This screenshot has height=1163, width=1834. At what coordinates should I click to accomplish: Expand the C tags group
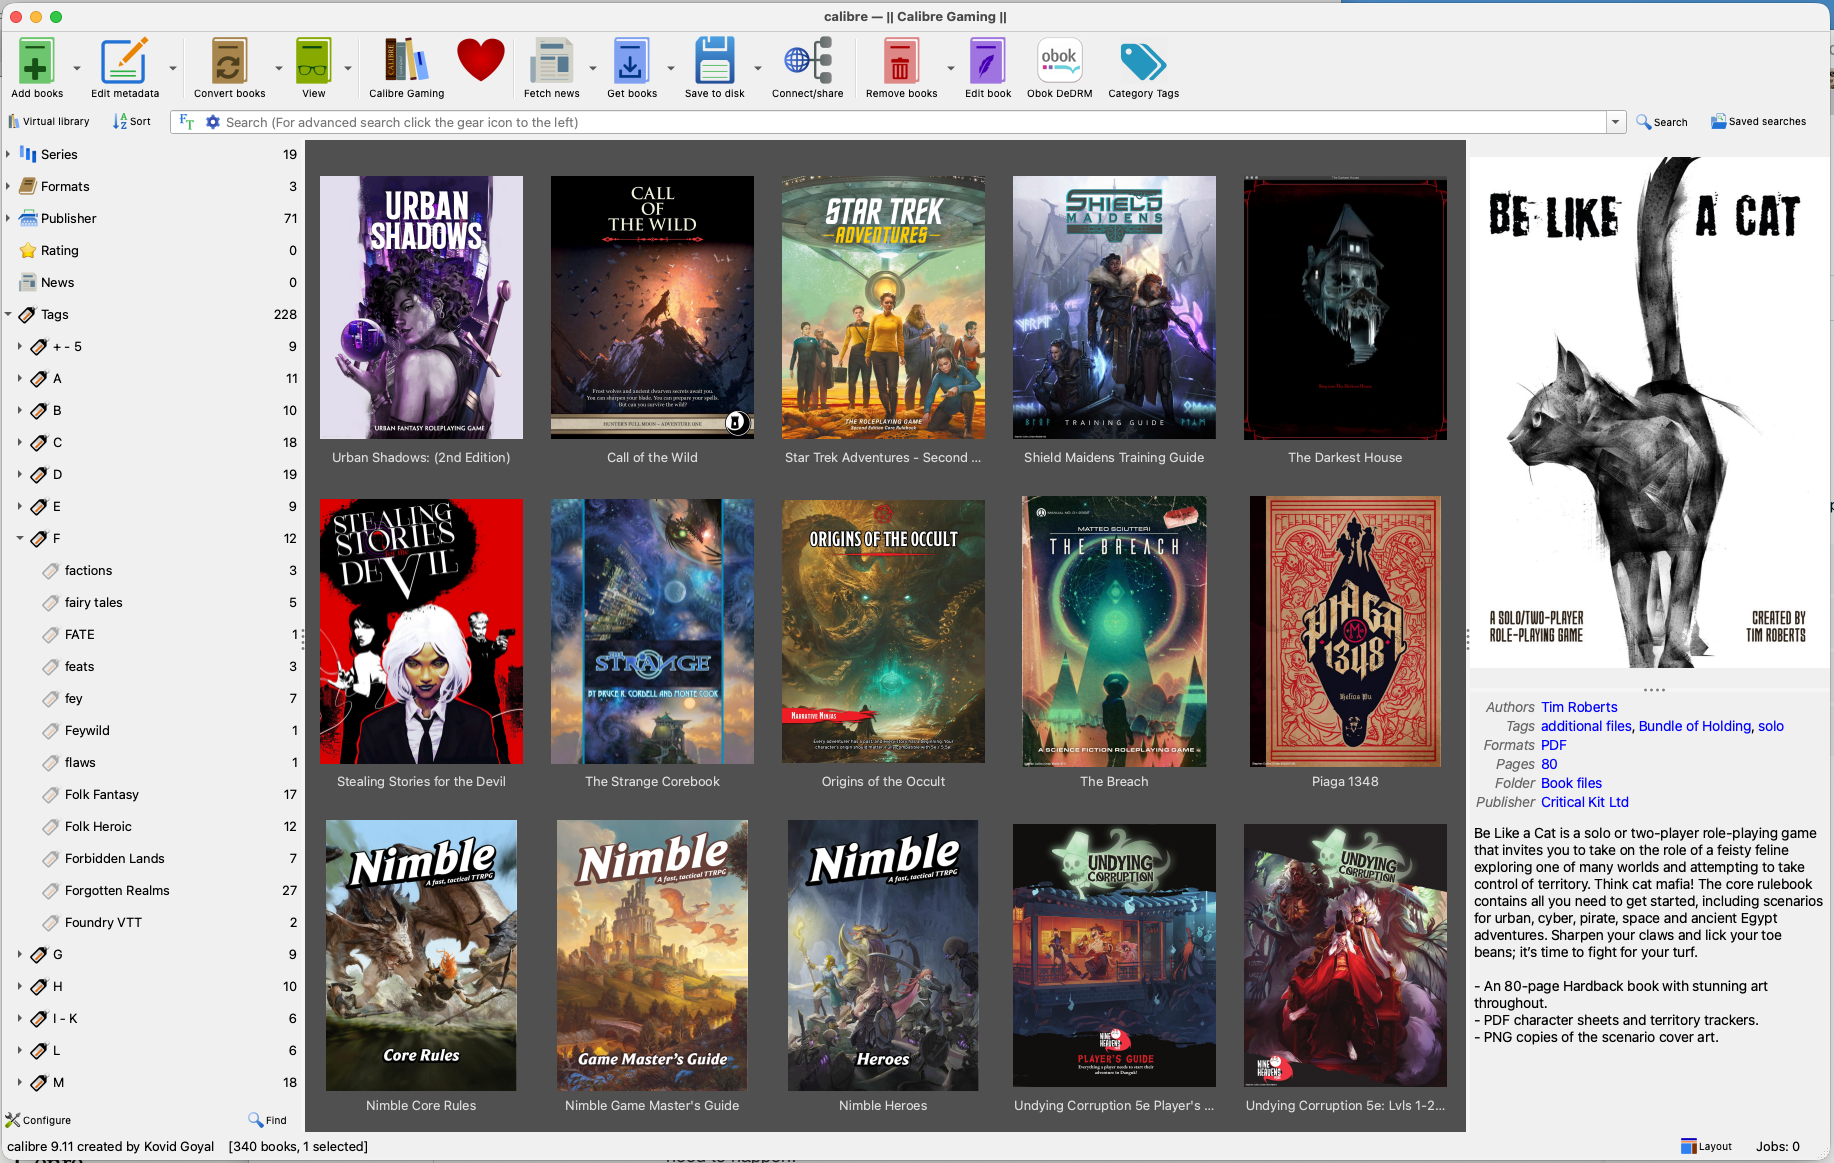pos(20,442)
